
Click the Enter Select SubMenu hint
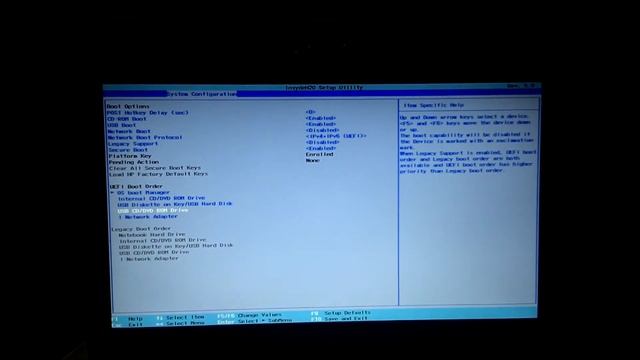click(255, 321)
